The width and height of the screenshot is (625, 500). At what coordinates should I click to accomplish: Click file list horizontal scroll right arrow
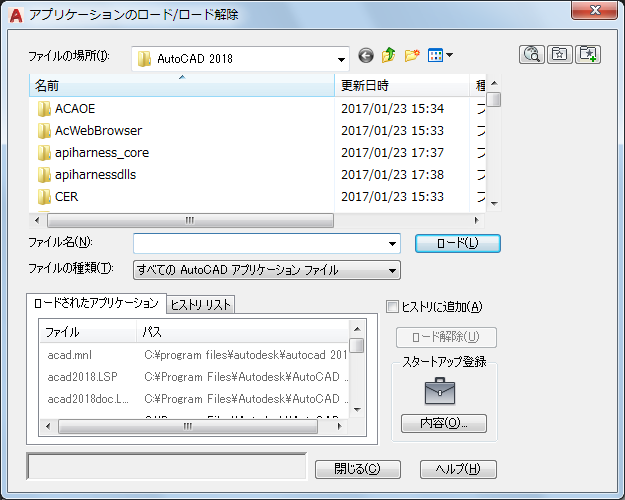[476, 220]
